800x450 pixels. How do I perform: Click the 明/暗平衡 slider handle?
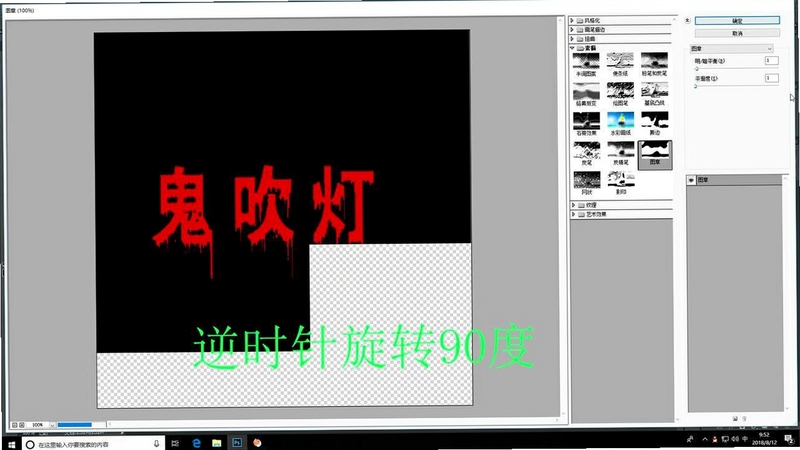coord(696,68)
